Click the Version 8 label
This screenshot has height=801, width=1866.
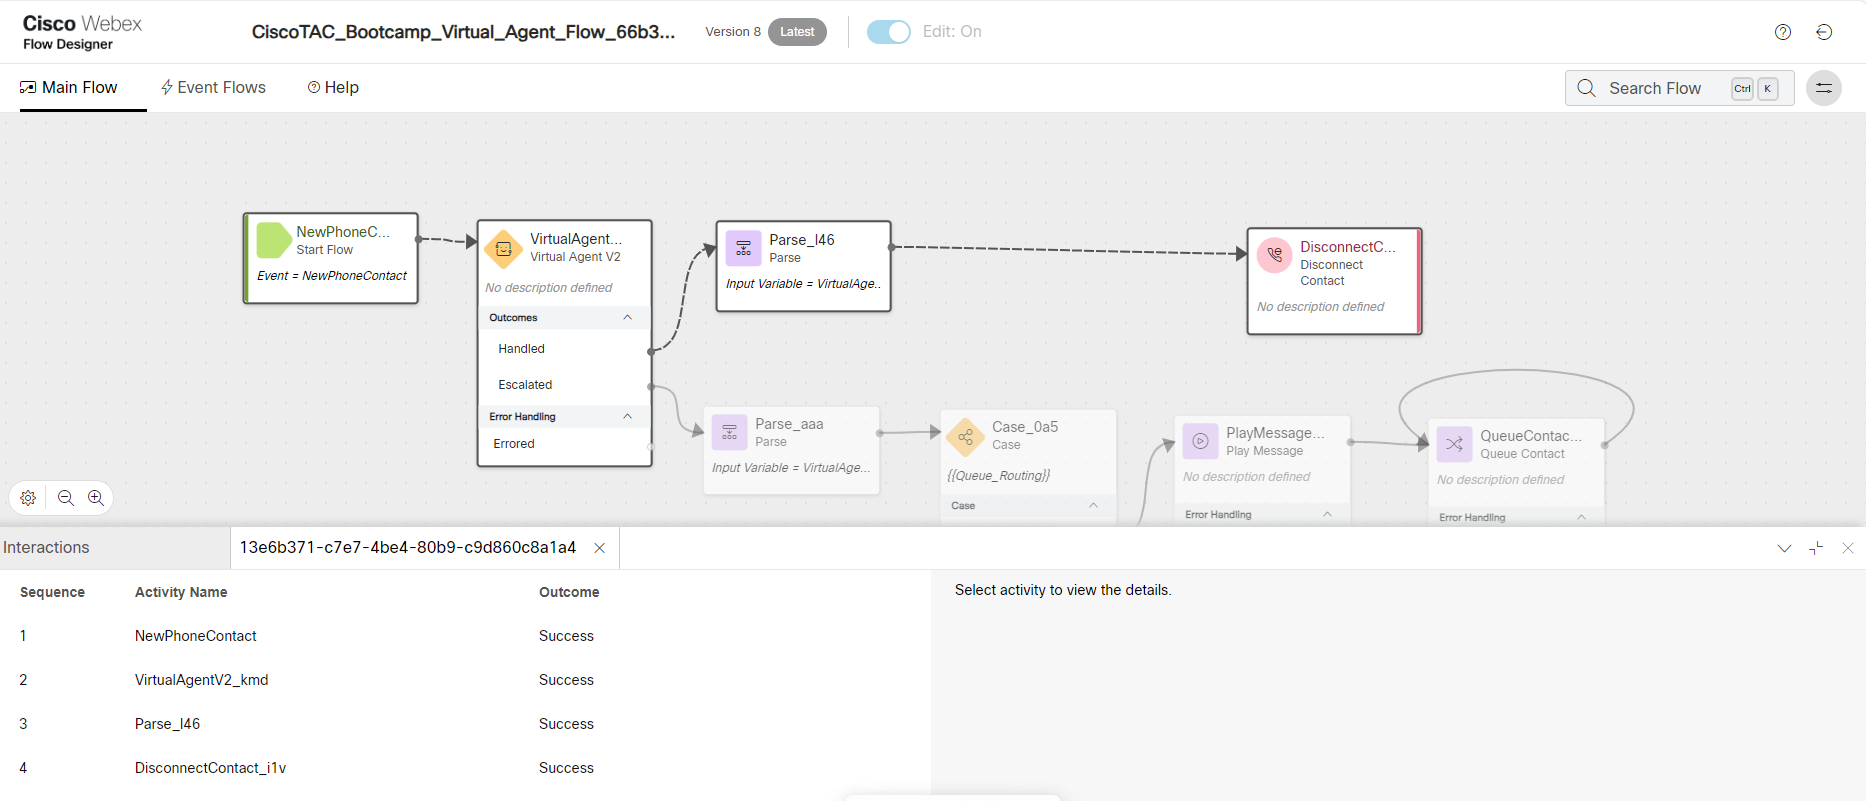[x=733, y=32]
